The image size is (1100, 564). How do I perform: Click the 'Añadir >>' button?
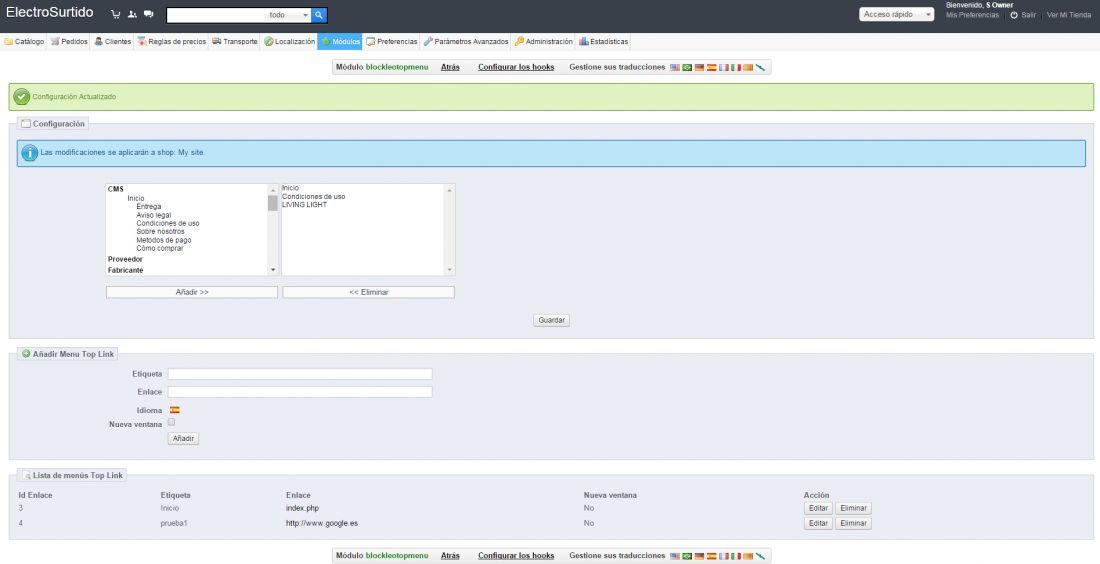coord(192,292)
